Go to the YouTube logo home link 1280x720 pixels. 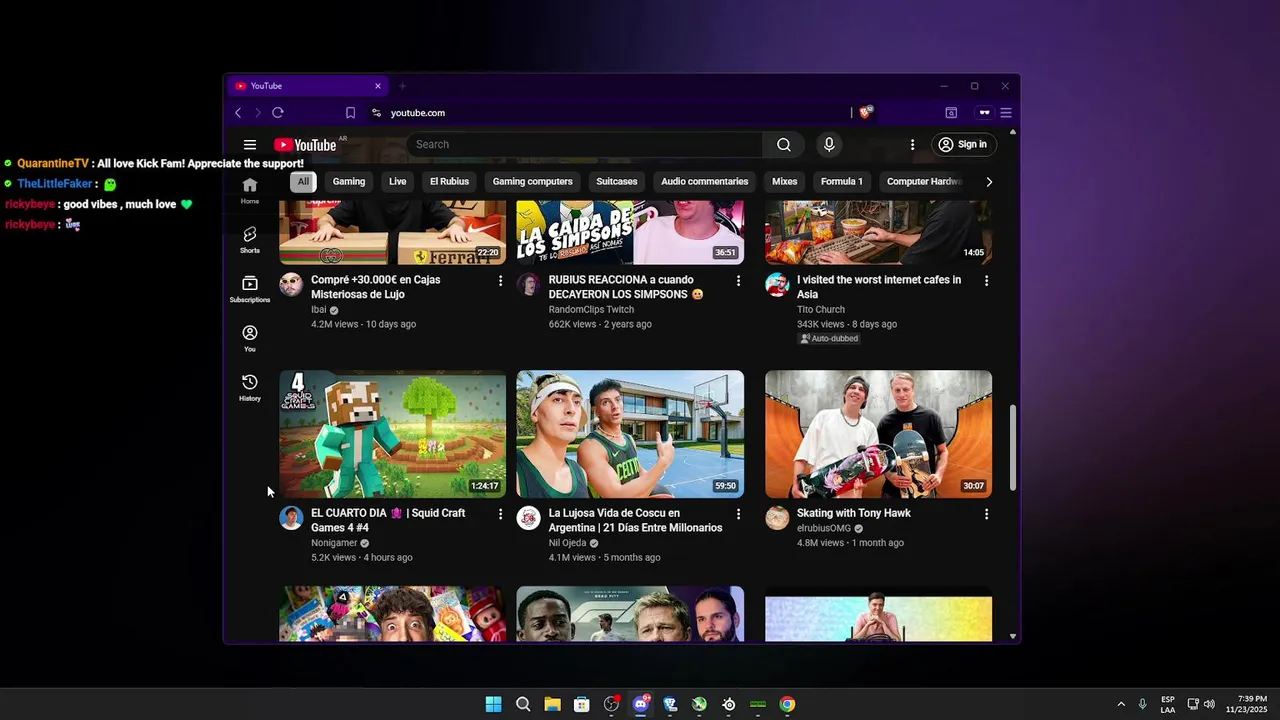(x=305, y=145)
